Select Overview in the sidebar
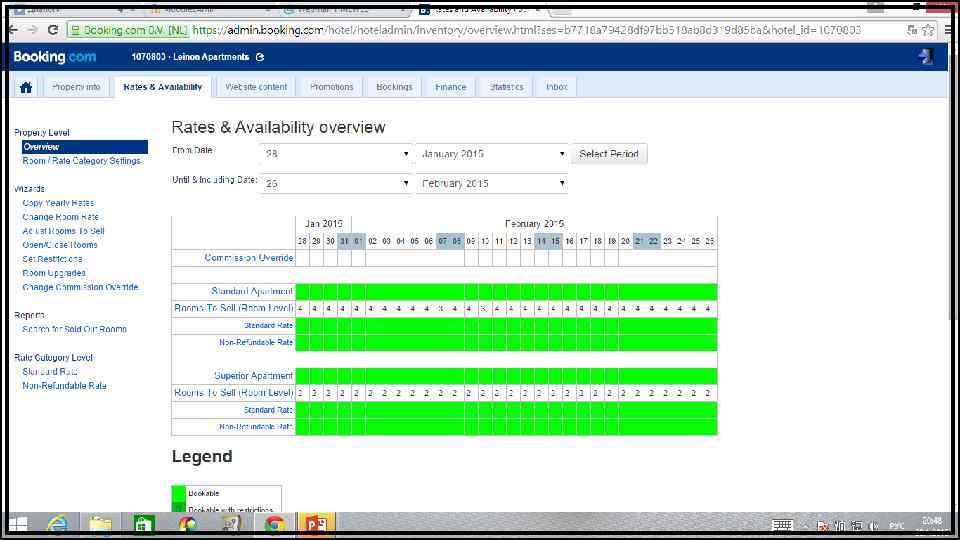Image resolution: width=960 pixels, height=540 pixels. (x=85, y=147)
